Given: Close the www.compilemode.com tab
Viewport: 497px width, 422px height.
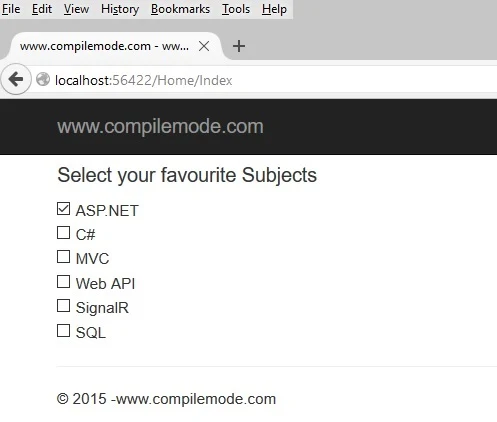Looking at the screenshot, I should [x=204, y=46].
